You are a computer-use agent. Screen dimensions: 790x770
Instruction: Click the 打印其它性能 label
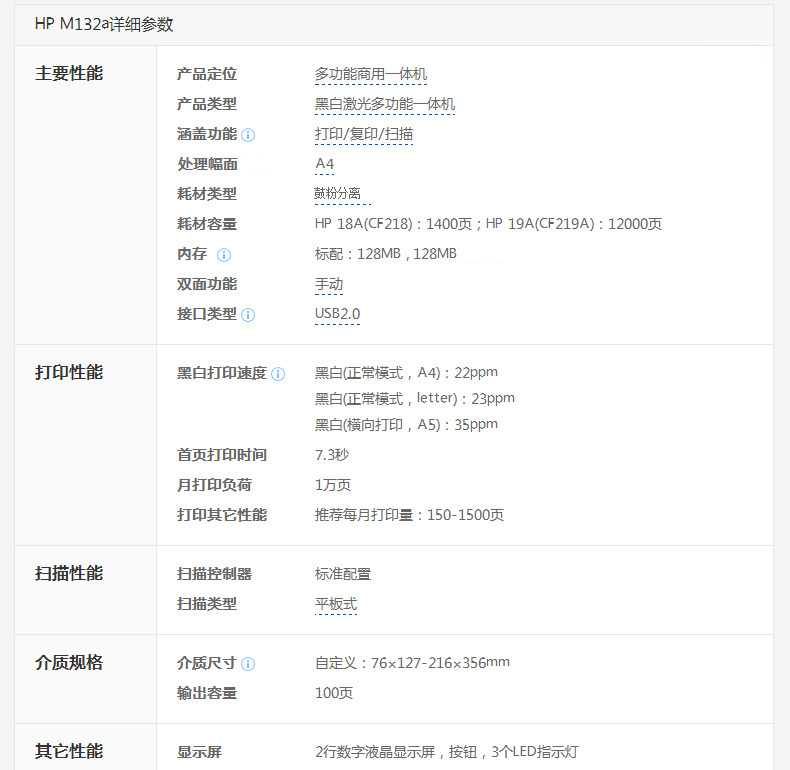coord(222,515)
